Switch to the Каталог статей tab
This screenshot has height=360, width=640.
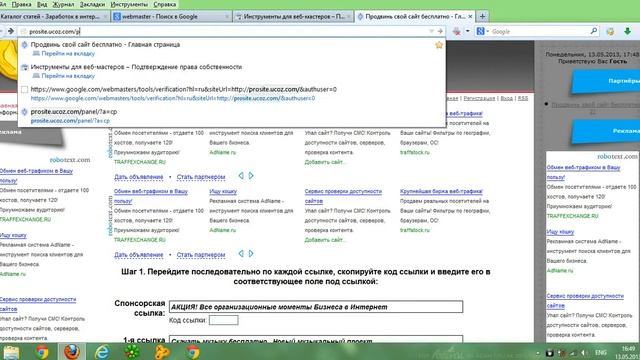click(x=53, y=17)
